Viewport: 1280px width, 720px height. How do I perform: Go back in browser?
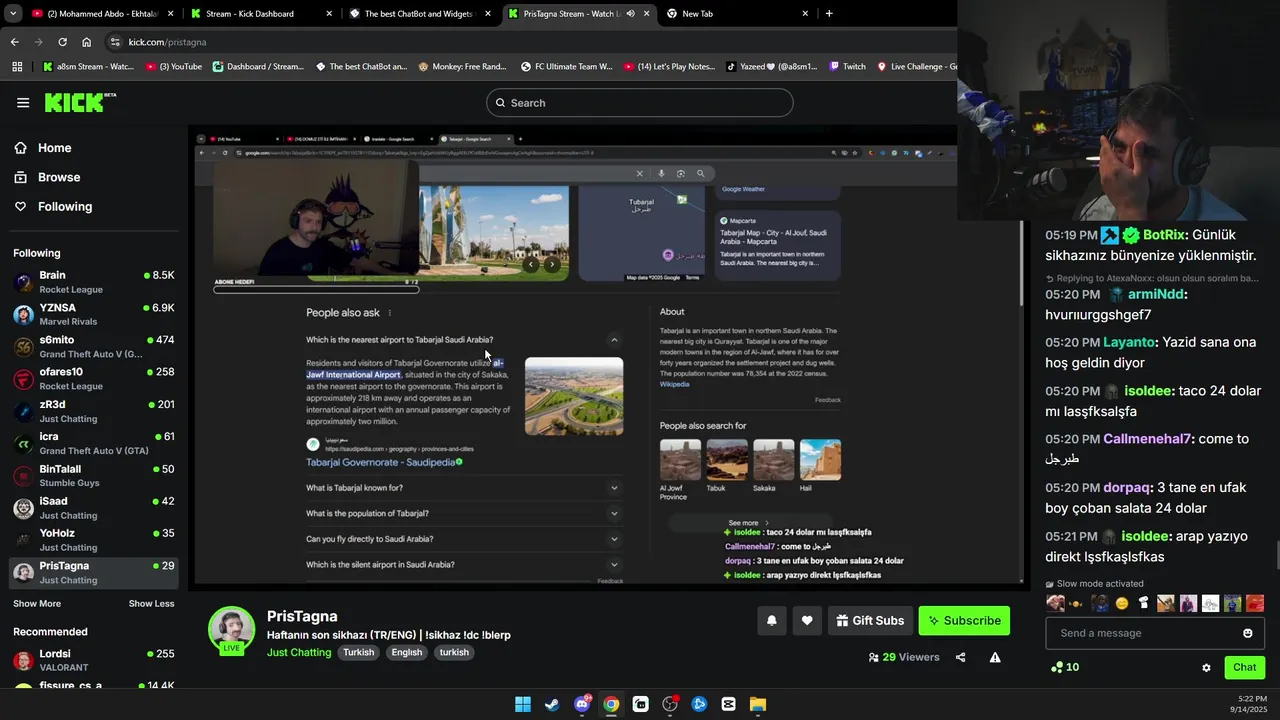pyautogui.click(x=14, y=42)
